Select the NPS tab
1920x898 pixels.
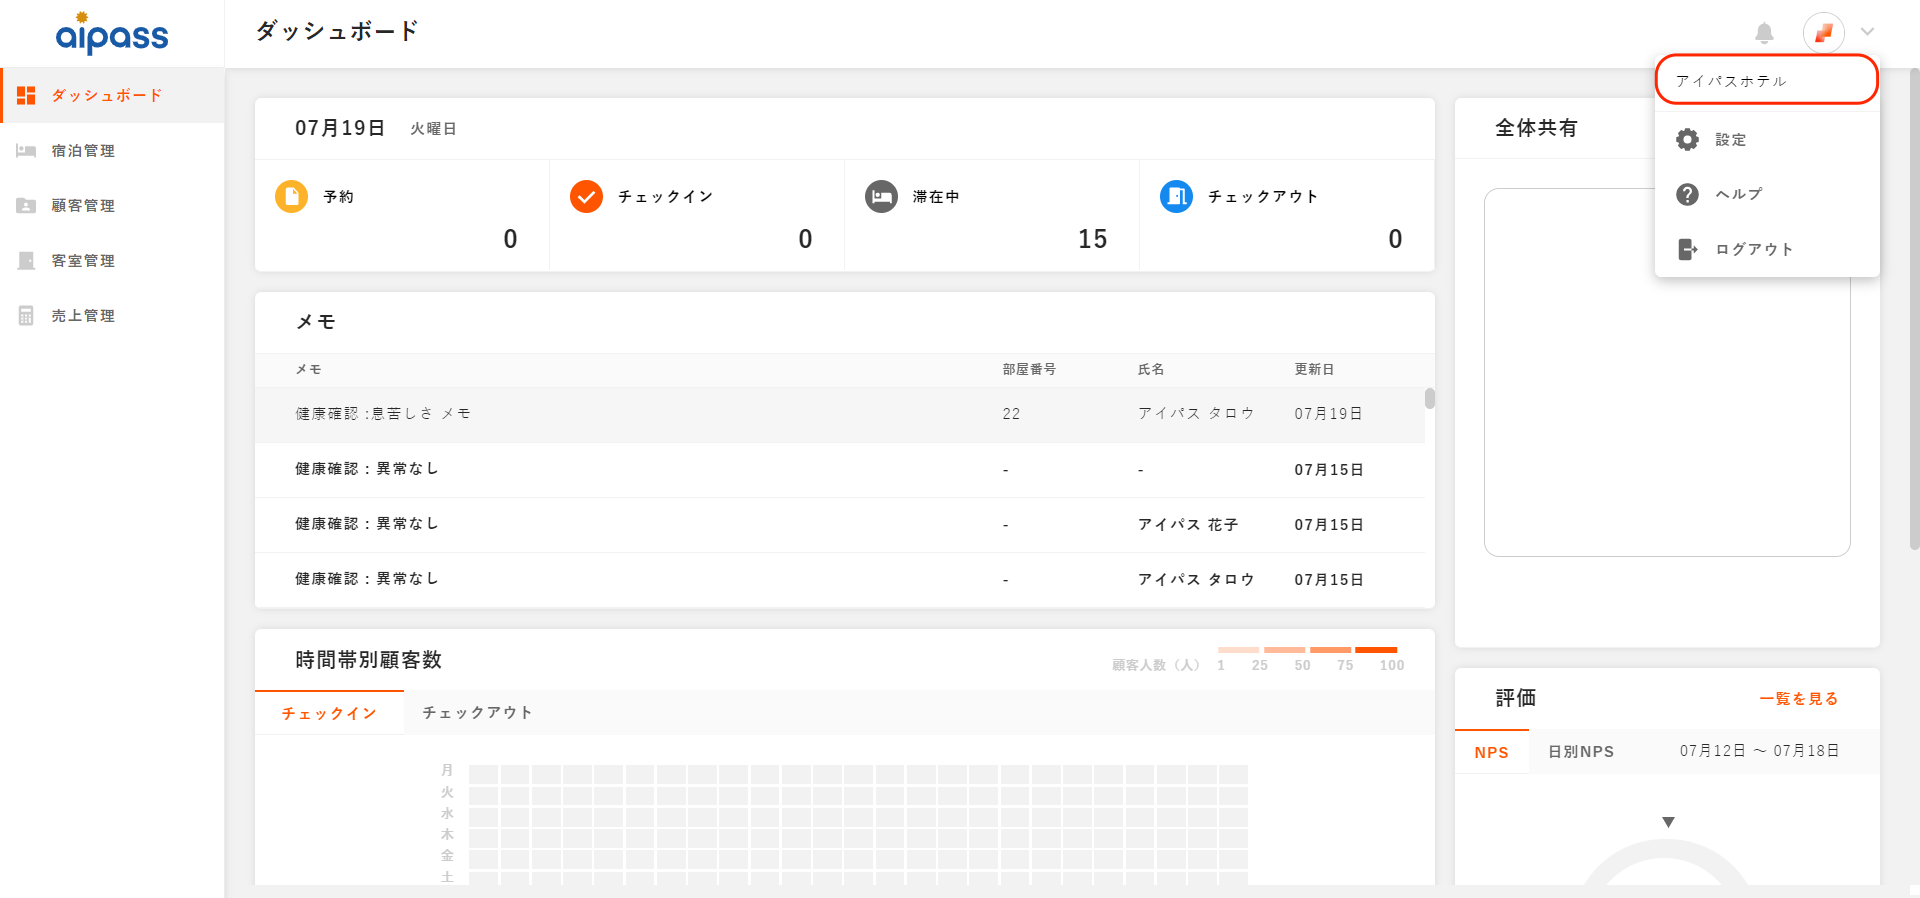coord(1491,752)
